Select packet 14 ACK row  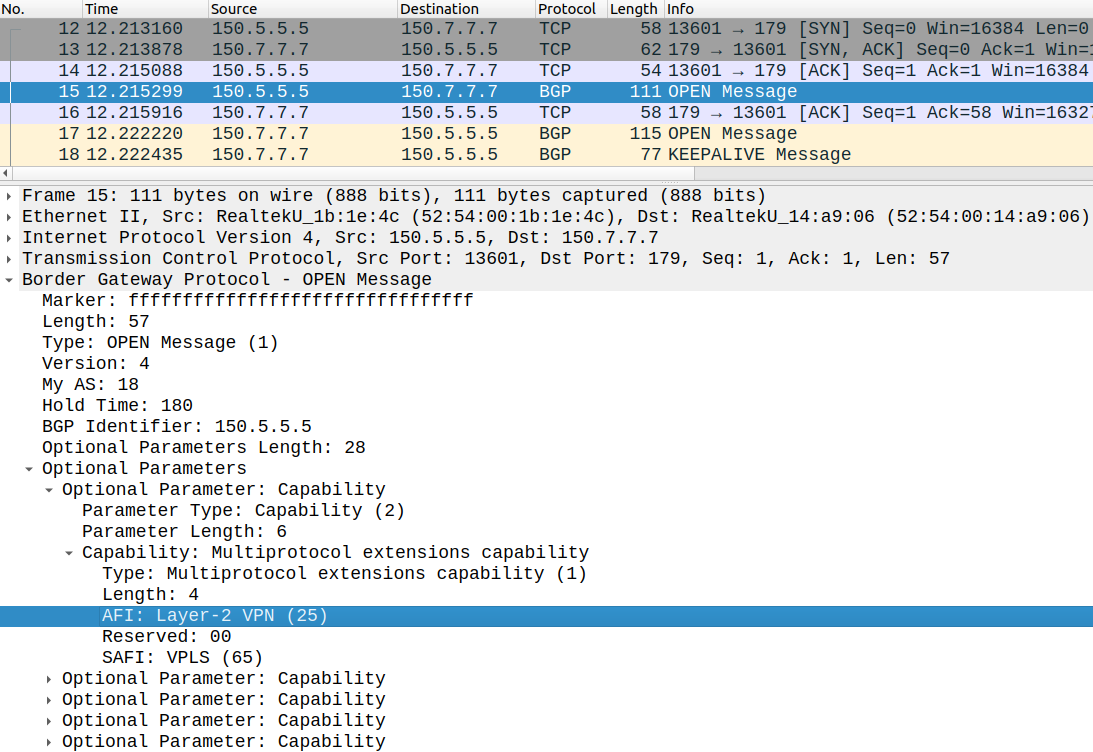(546, 70)
